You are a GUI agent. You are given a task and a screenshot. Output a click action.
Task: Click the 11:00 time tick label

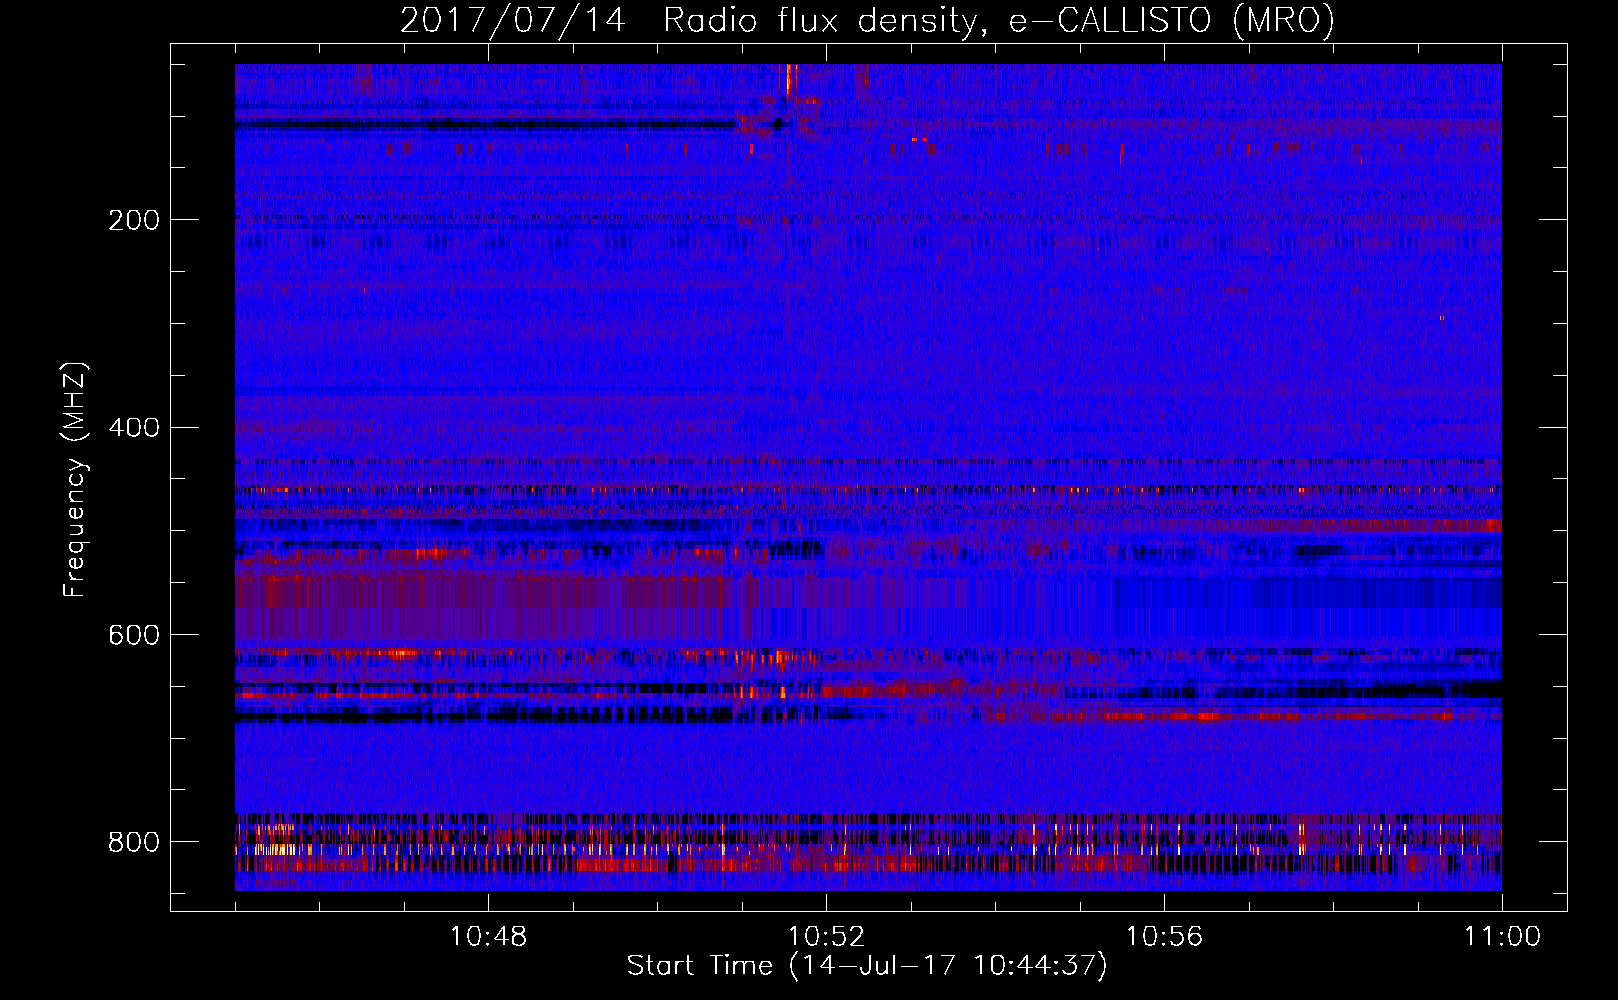click(1502, 937)
